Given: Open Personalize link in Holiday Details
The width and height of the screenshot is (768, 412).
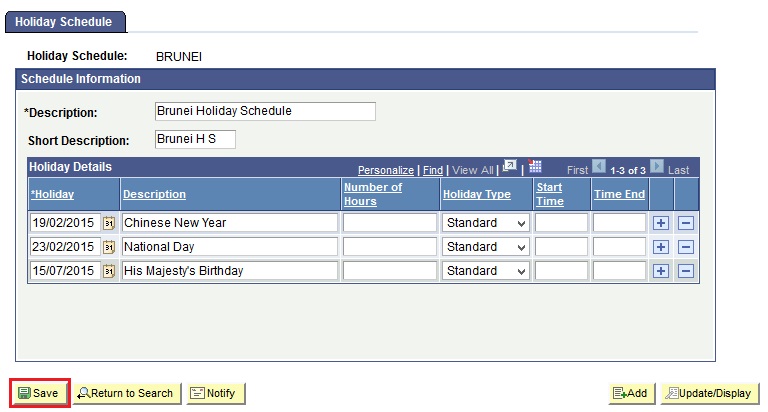Looking at the screenshot, I should tap(386, 170).
